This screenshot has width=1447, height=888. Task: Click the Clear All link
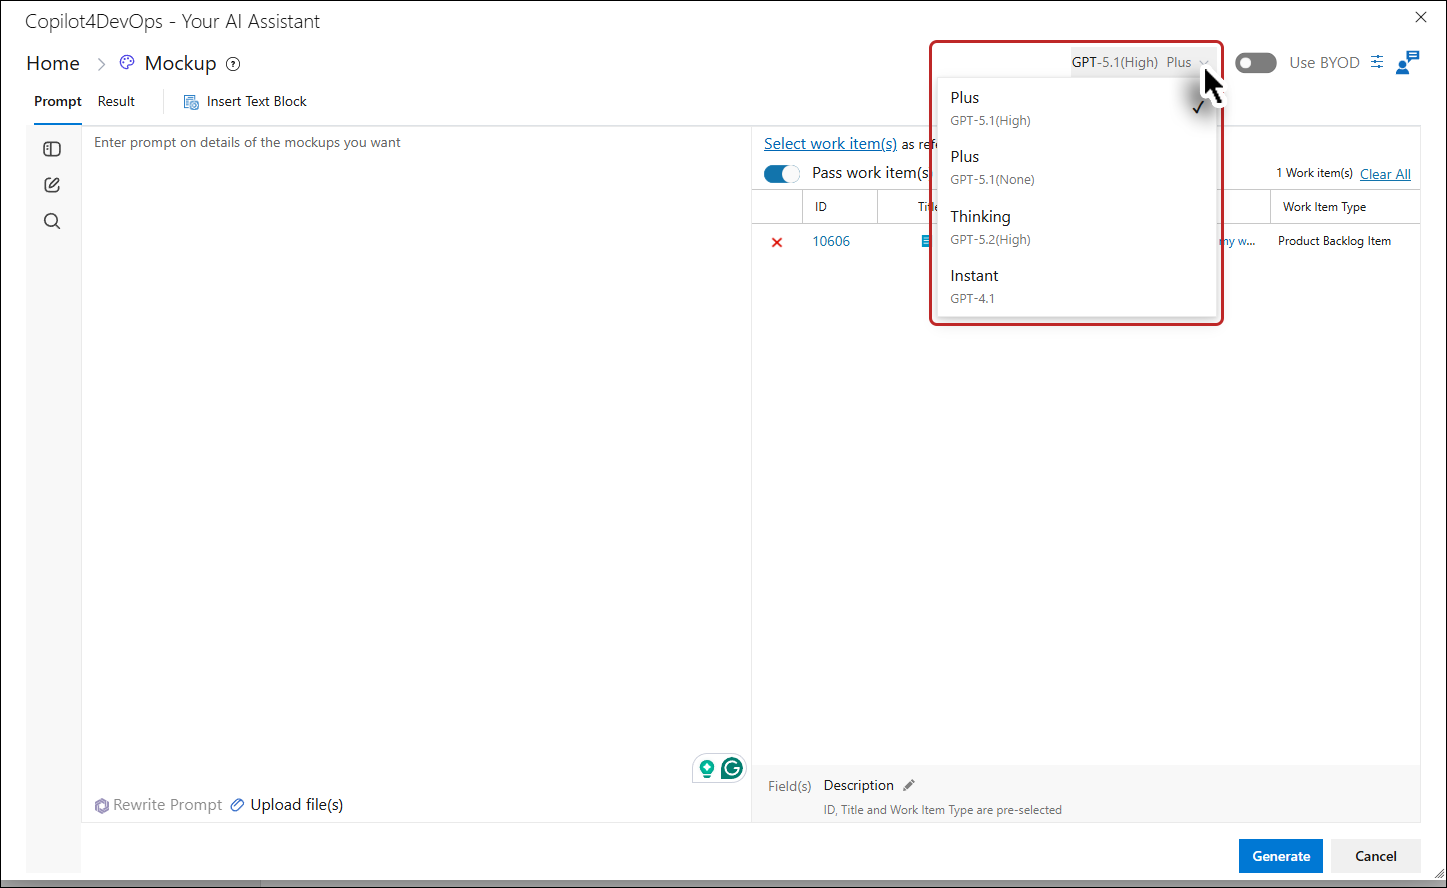(1385, 174)
